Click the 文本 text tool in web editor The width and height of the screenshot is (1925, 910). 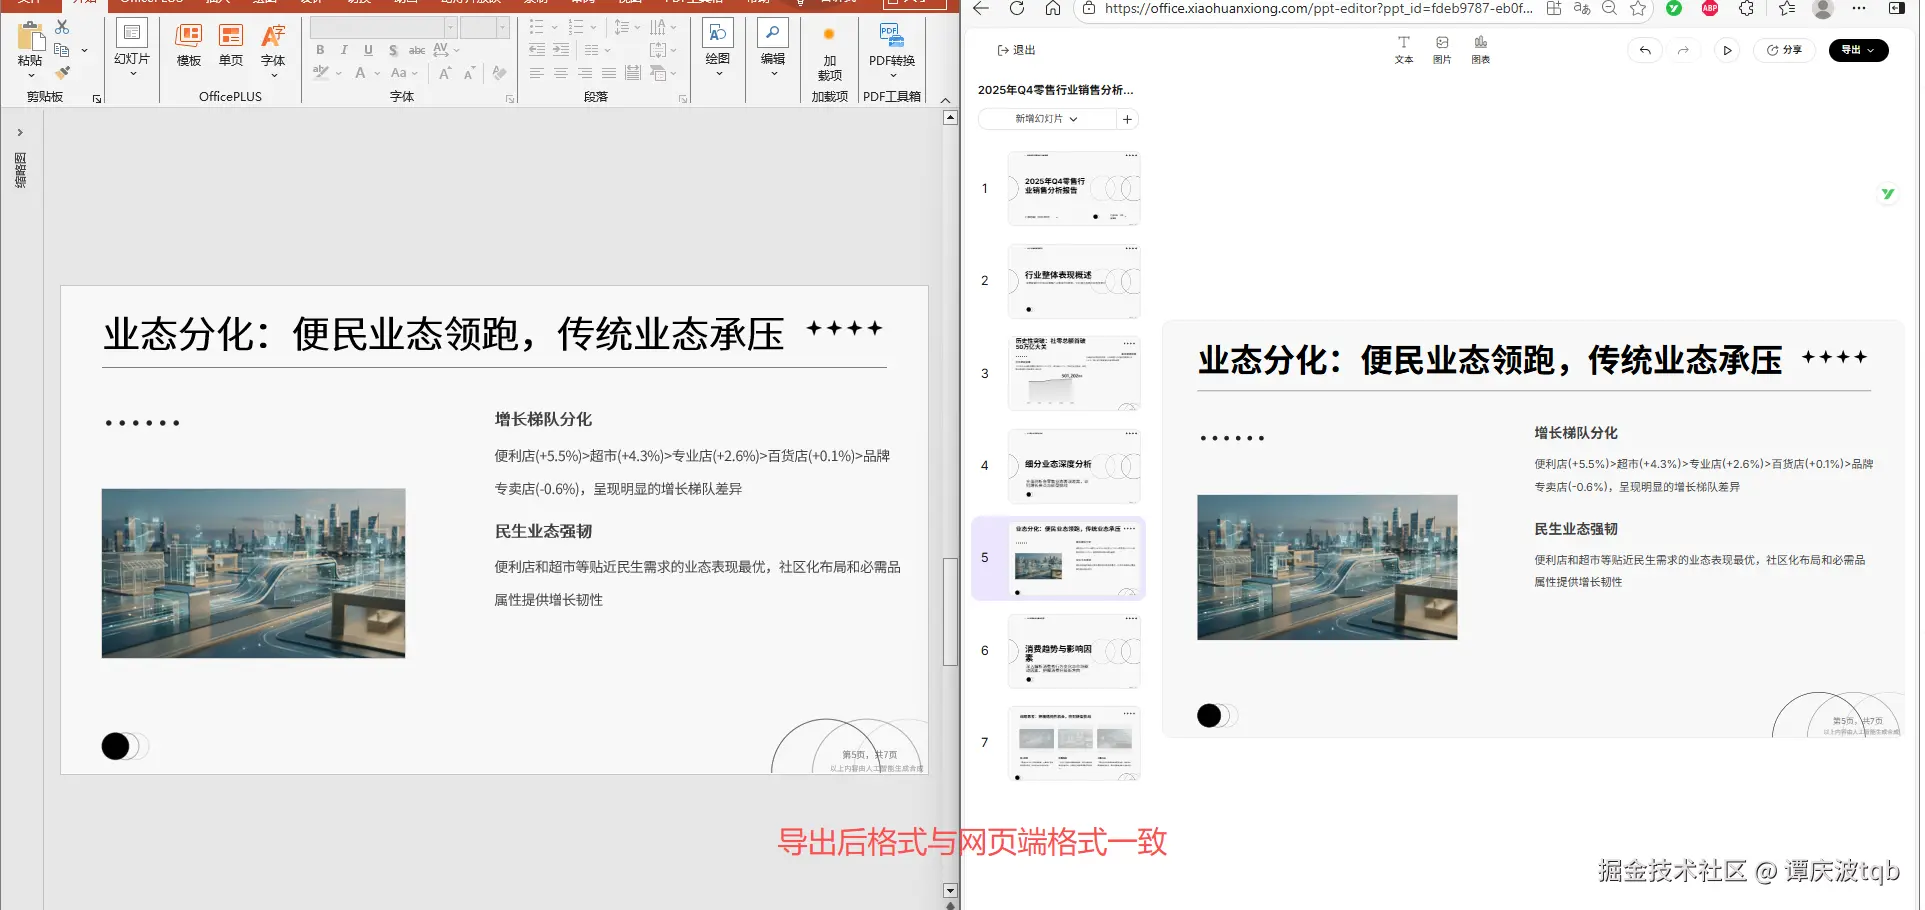pos(1404,50)
